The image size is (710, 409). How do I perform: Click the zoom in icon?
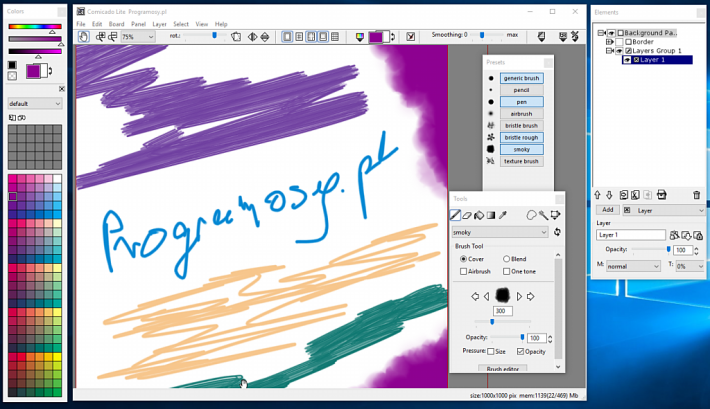coord(101,37)
